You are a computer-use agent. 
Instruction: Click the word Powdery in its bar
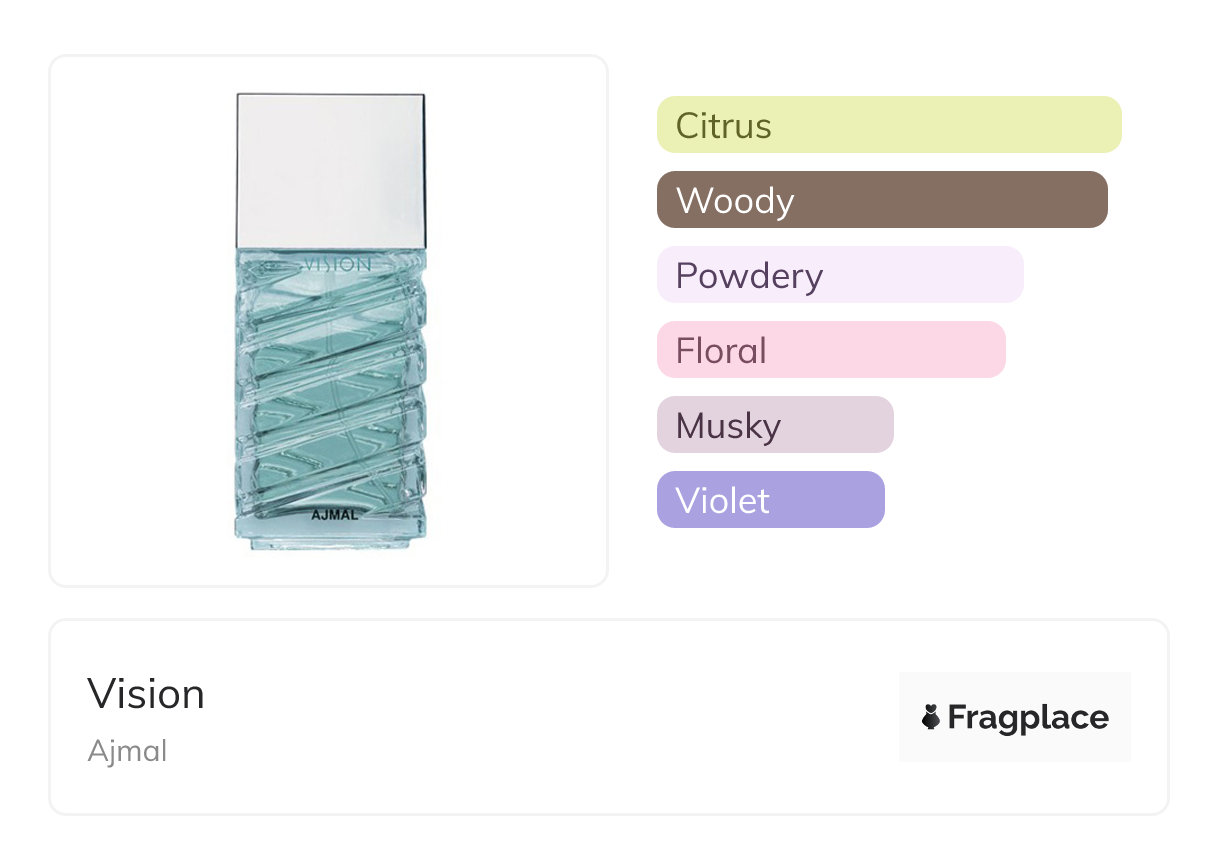pyautogui.click(x=749, y=276)
